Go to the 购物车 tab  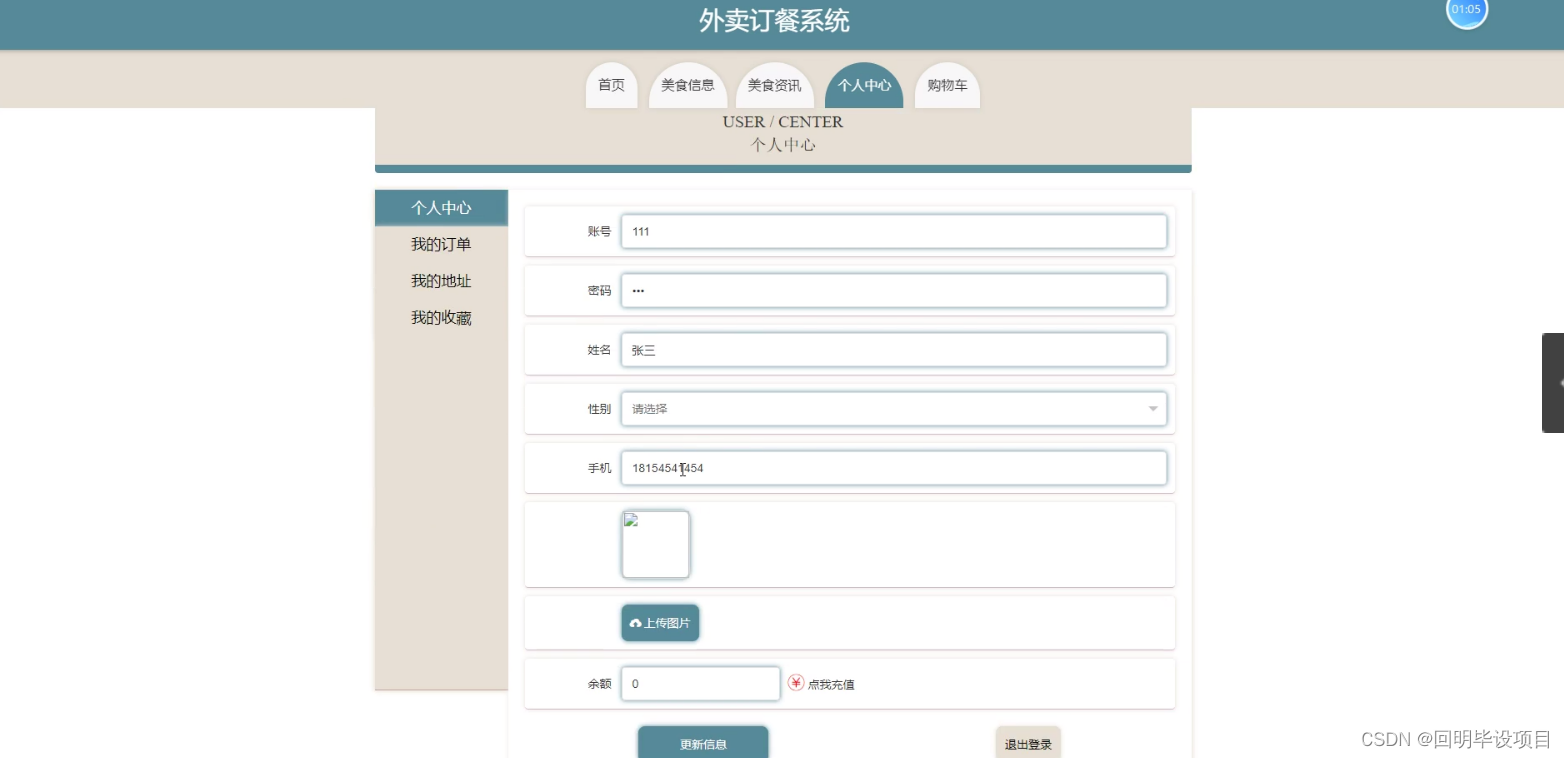(946, 85)
